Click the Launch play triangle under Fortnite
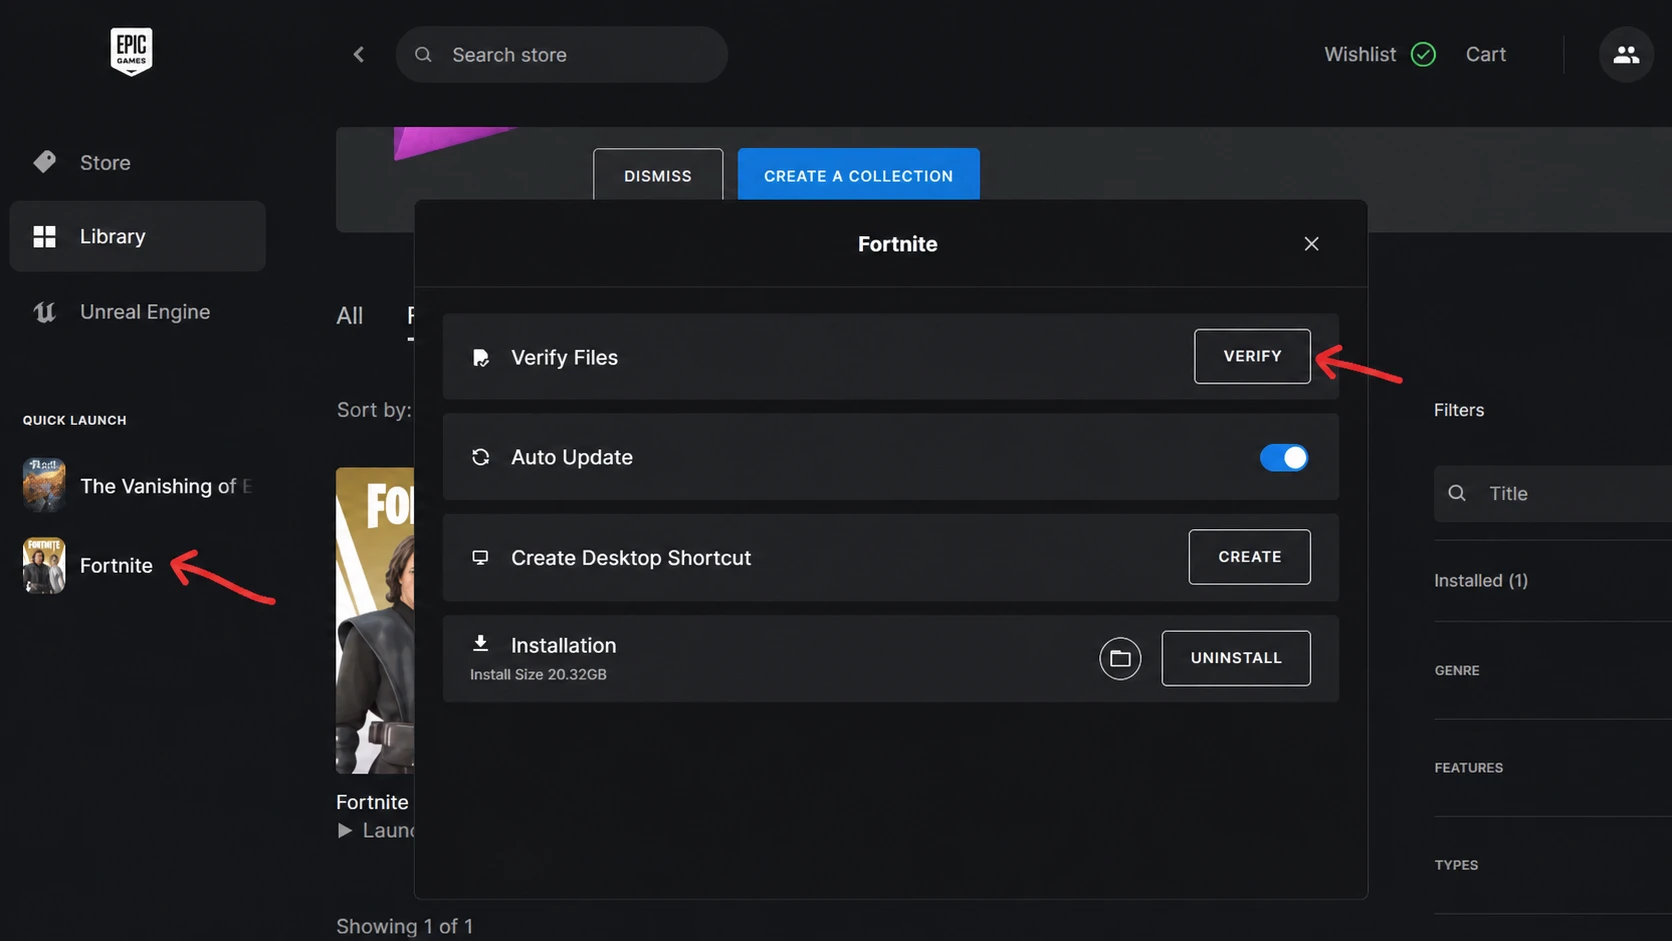Image resolution: width=1672 pixels, height=941 pixels. pos(345,830)
